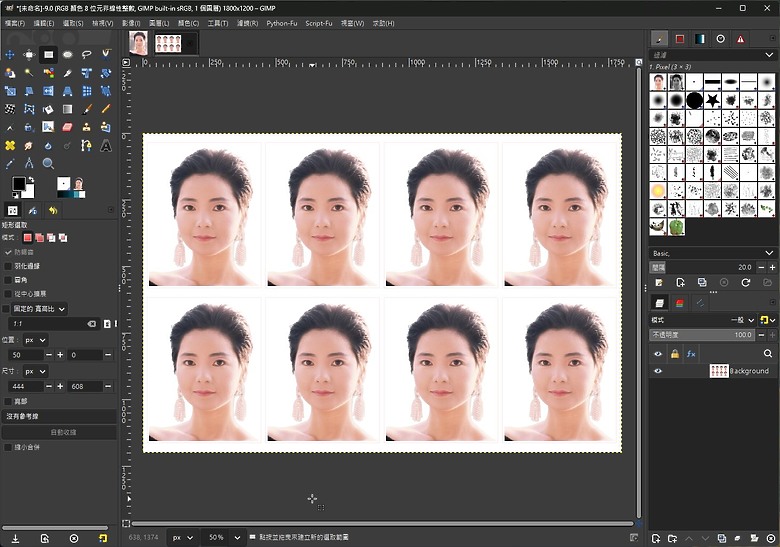Select the Zoom magnifier tool
This screenshot has height=547, width=780.
coord(48,163)
